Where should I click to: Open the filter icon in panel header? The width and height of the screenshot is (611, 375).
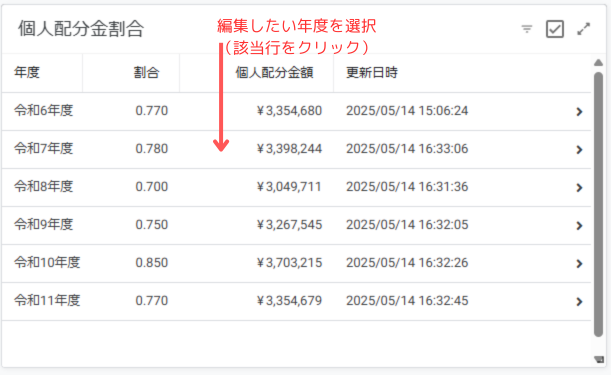(x=526, y=29)
